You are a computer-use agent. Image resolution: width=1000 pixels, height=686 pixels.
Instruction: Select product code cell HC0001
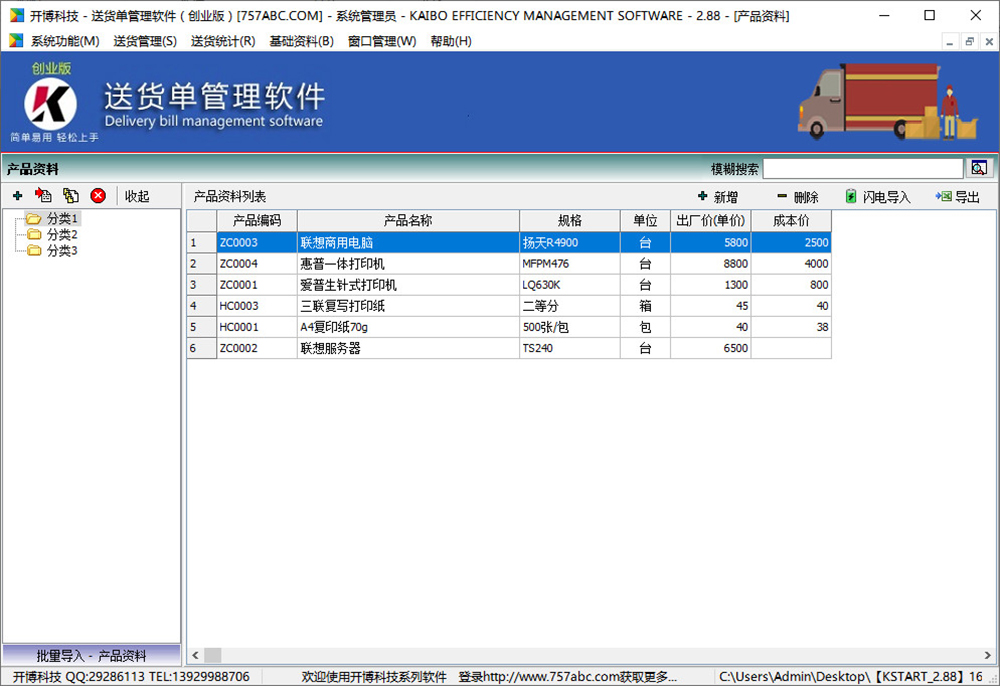pyautogui.click(x=257, y=326)
